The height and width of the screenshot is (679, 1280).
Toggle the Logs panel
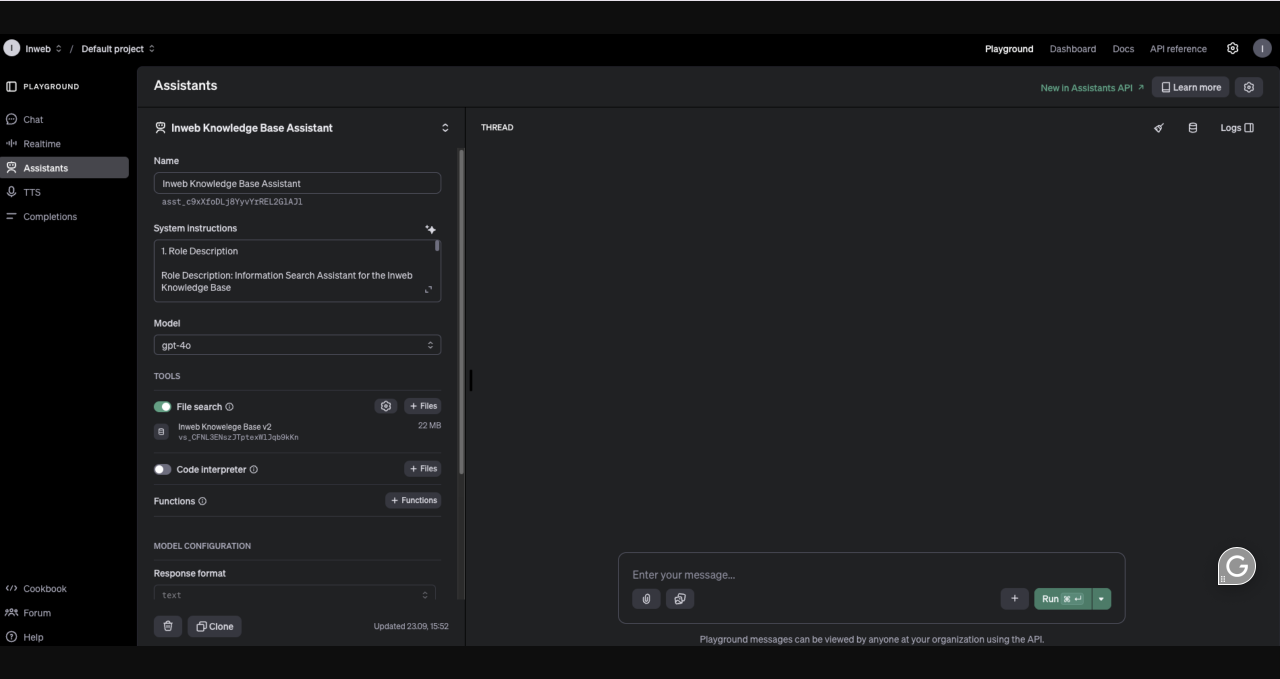[1236, 128]
